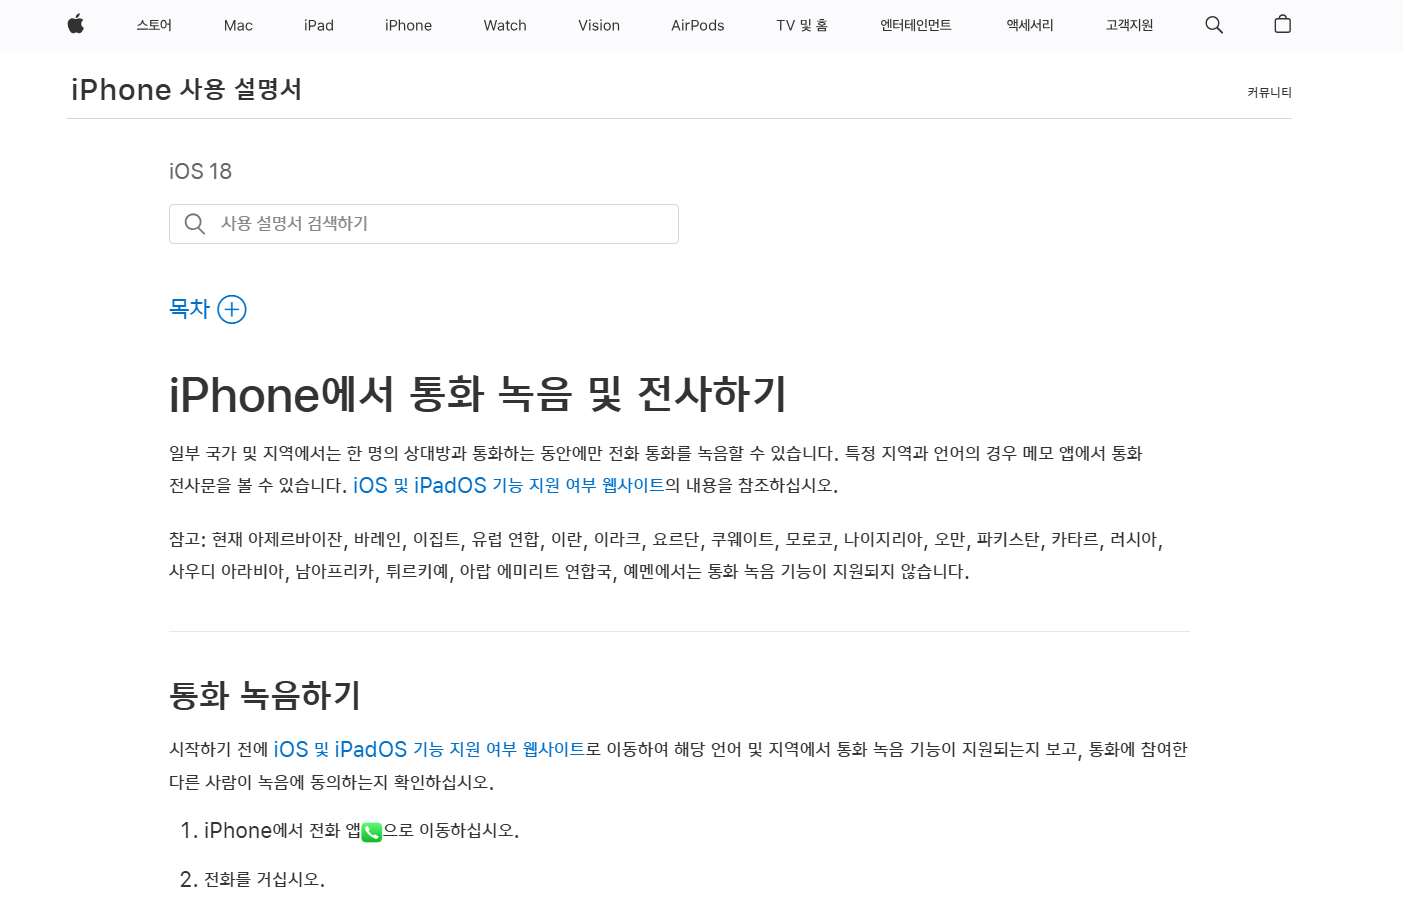The width and height of the screenshot is (1403, 900).
Task: Click the plus icon next to 목차
Action: (x=232, y=309)
